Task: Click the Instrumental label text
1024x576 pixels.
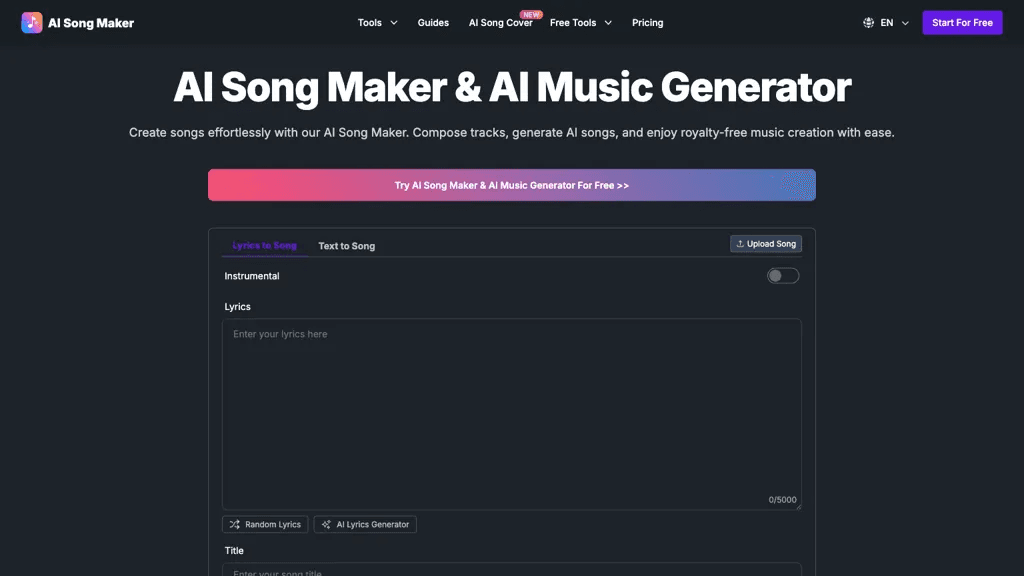Action: click(x=252, y=276)
